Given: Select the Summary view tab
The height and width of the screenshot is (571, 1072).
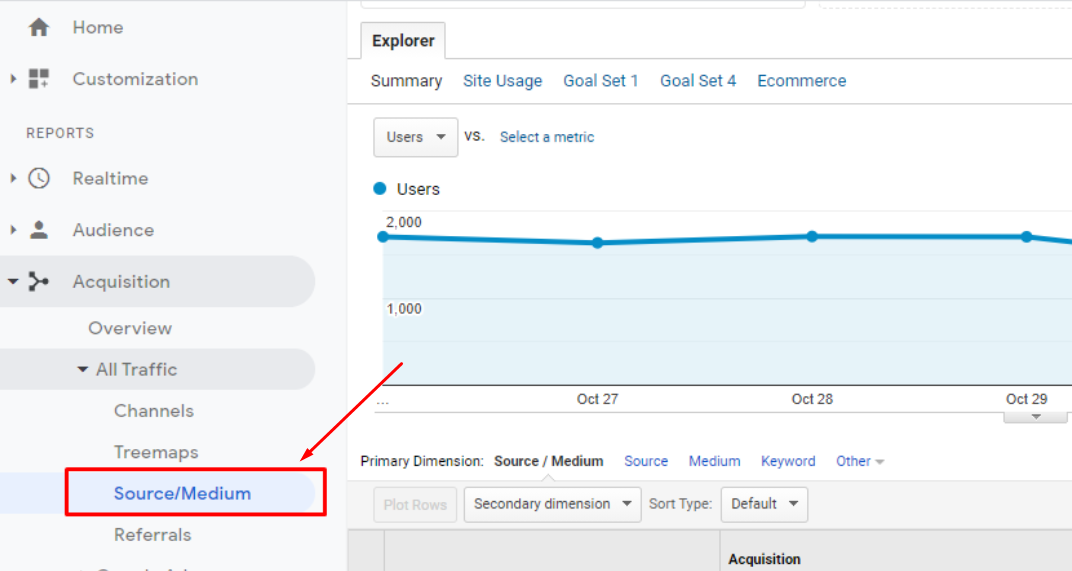Looking at the screenshot, I should pos(406,81).
